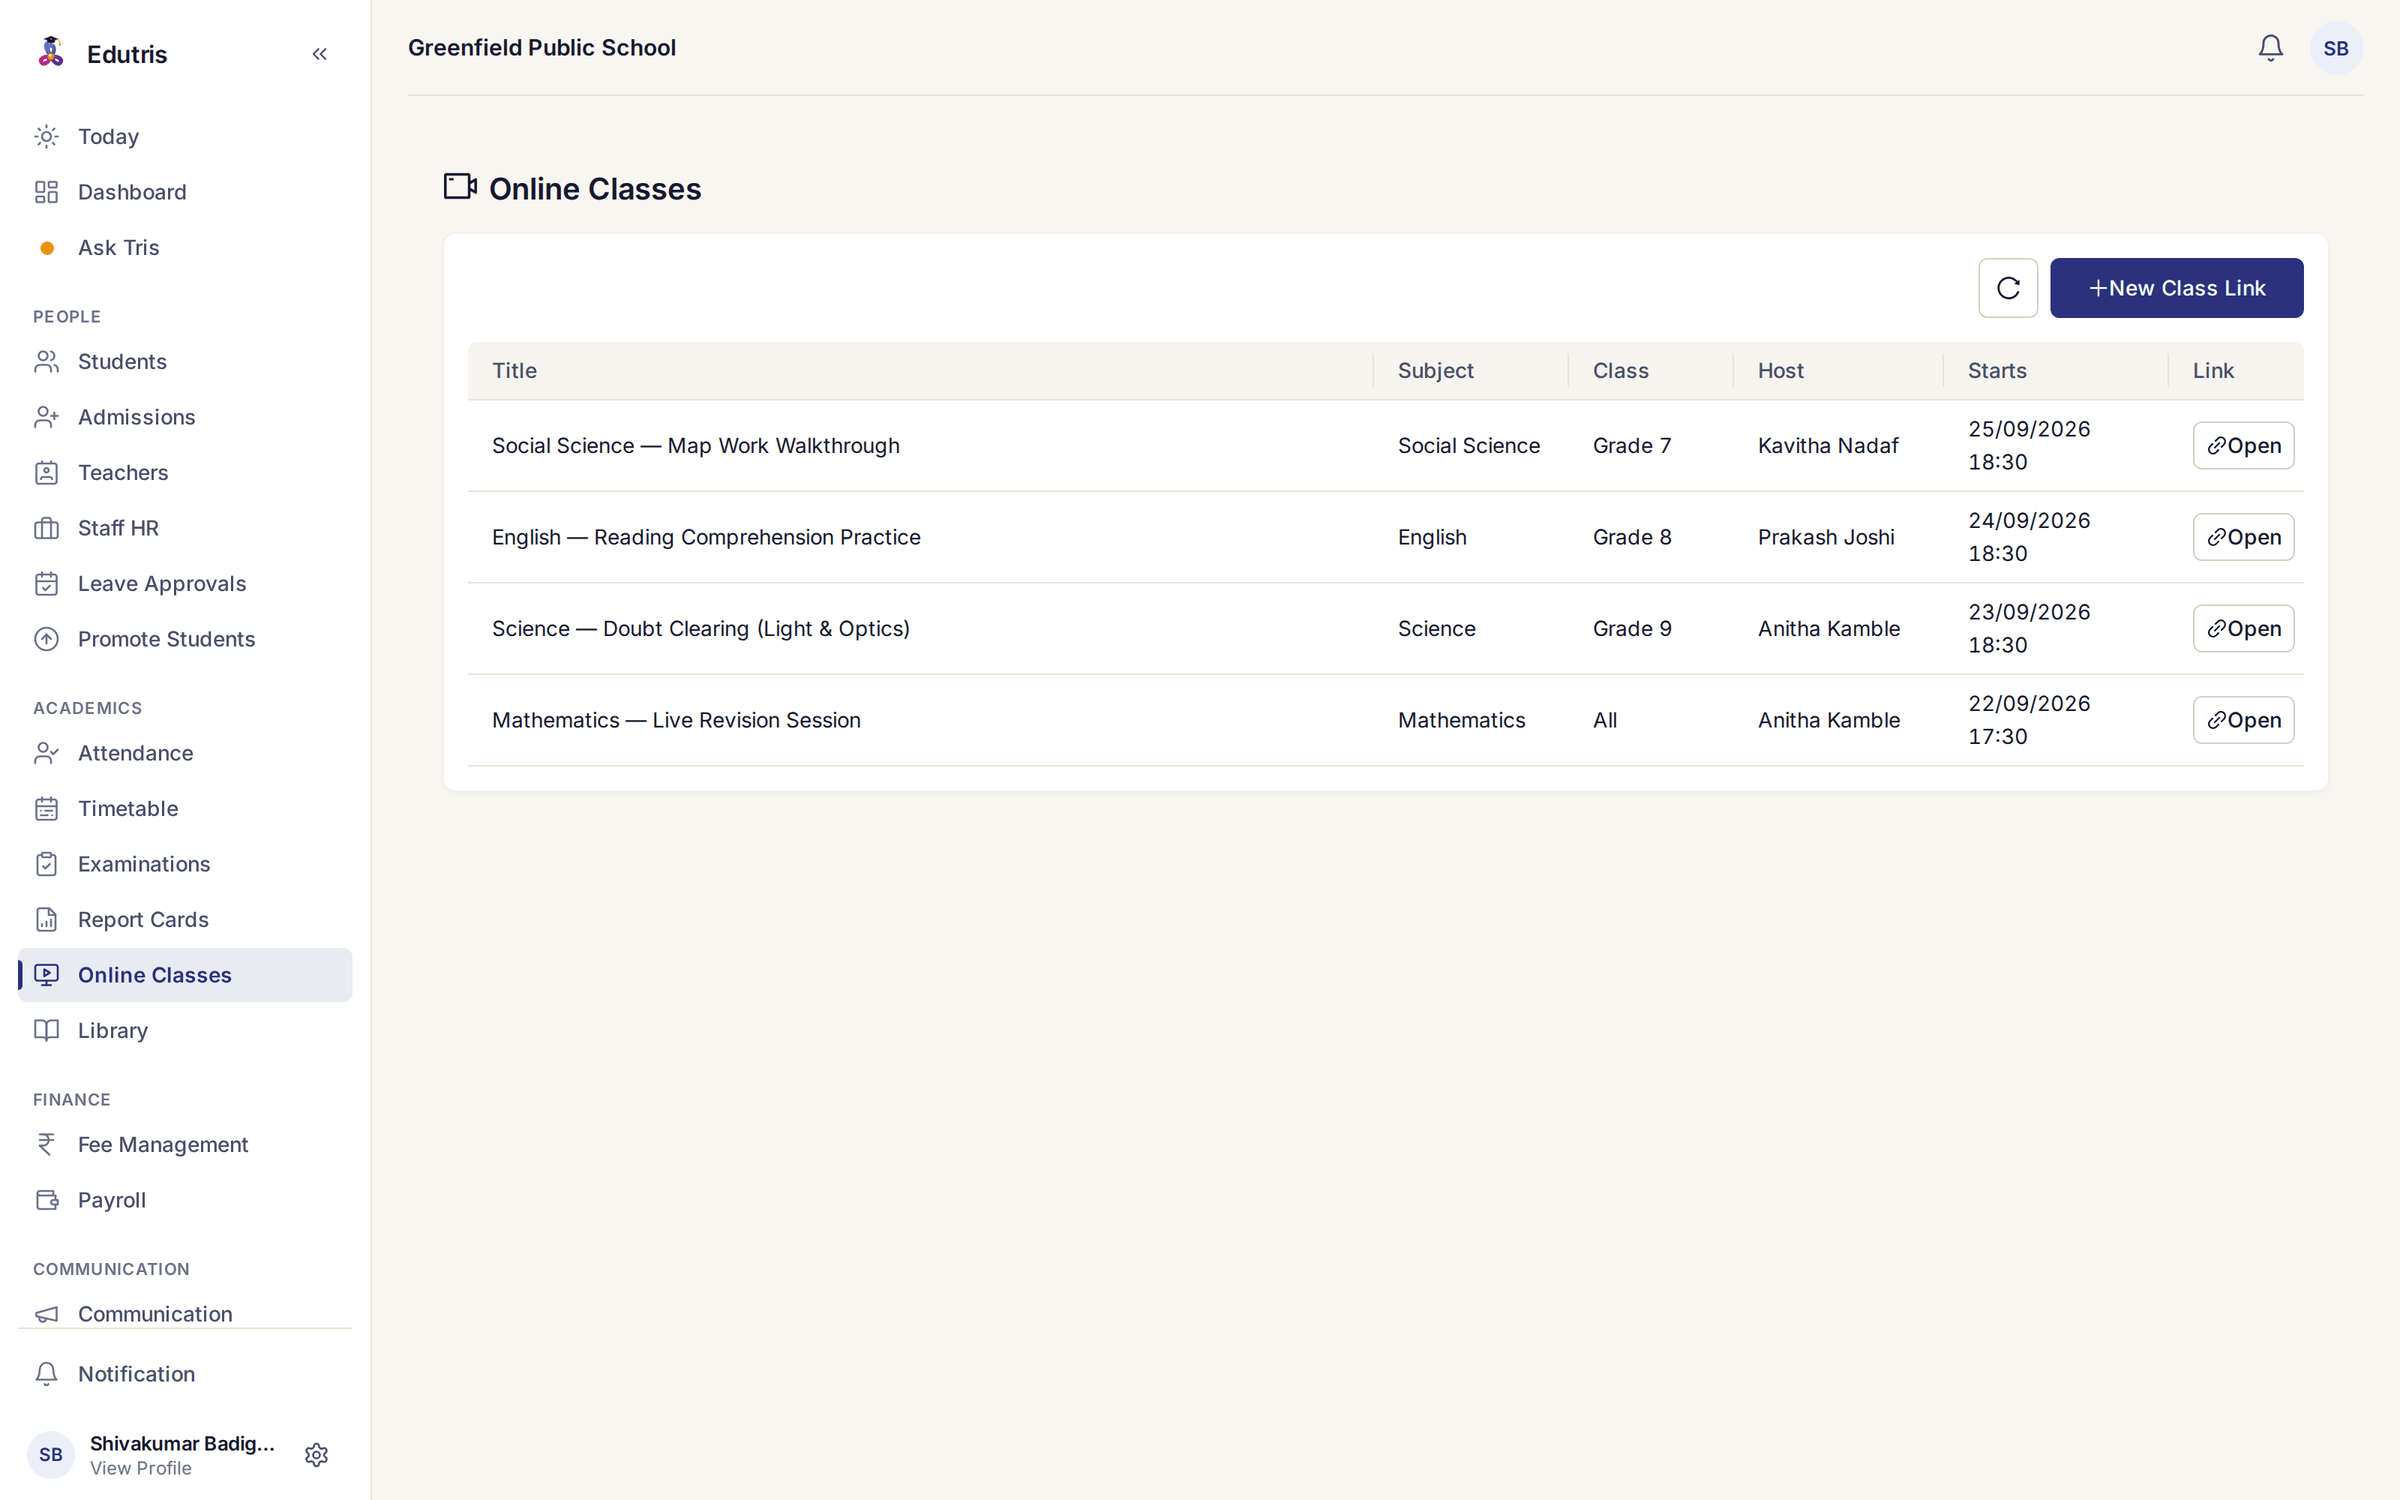
Task: Open link for English Reading Comprehension class
Action: click(2243, 537)
